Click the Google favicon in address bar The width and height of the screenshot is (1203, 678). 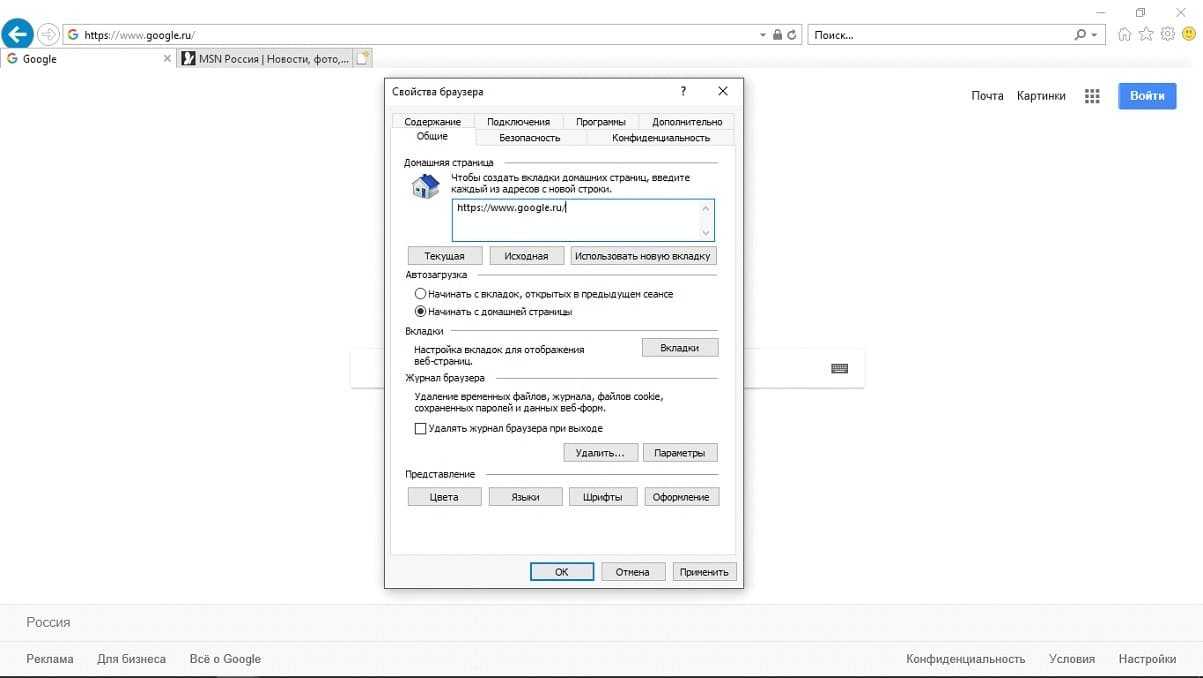73,34
